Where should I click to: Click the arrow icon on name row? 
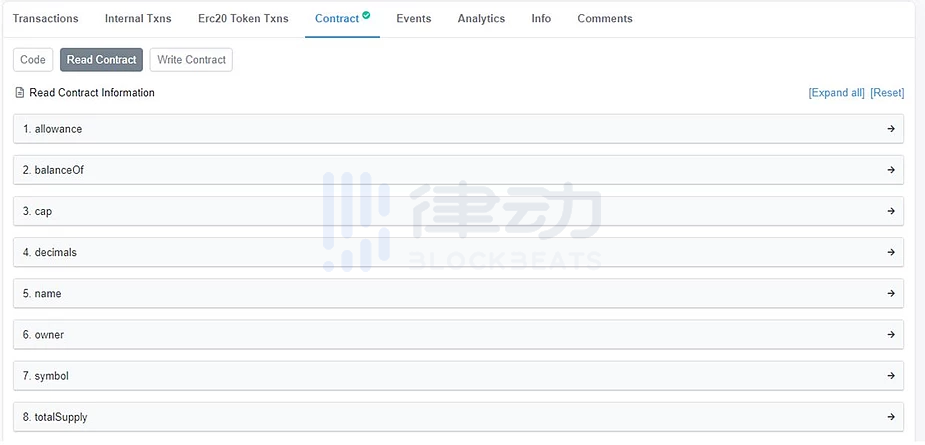pos(890,293)
